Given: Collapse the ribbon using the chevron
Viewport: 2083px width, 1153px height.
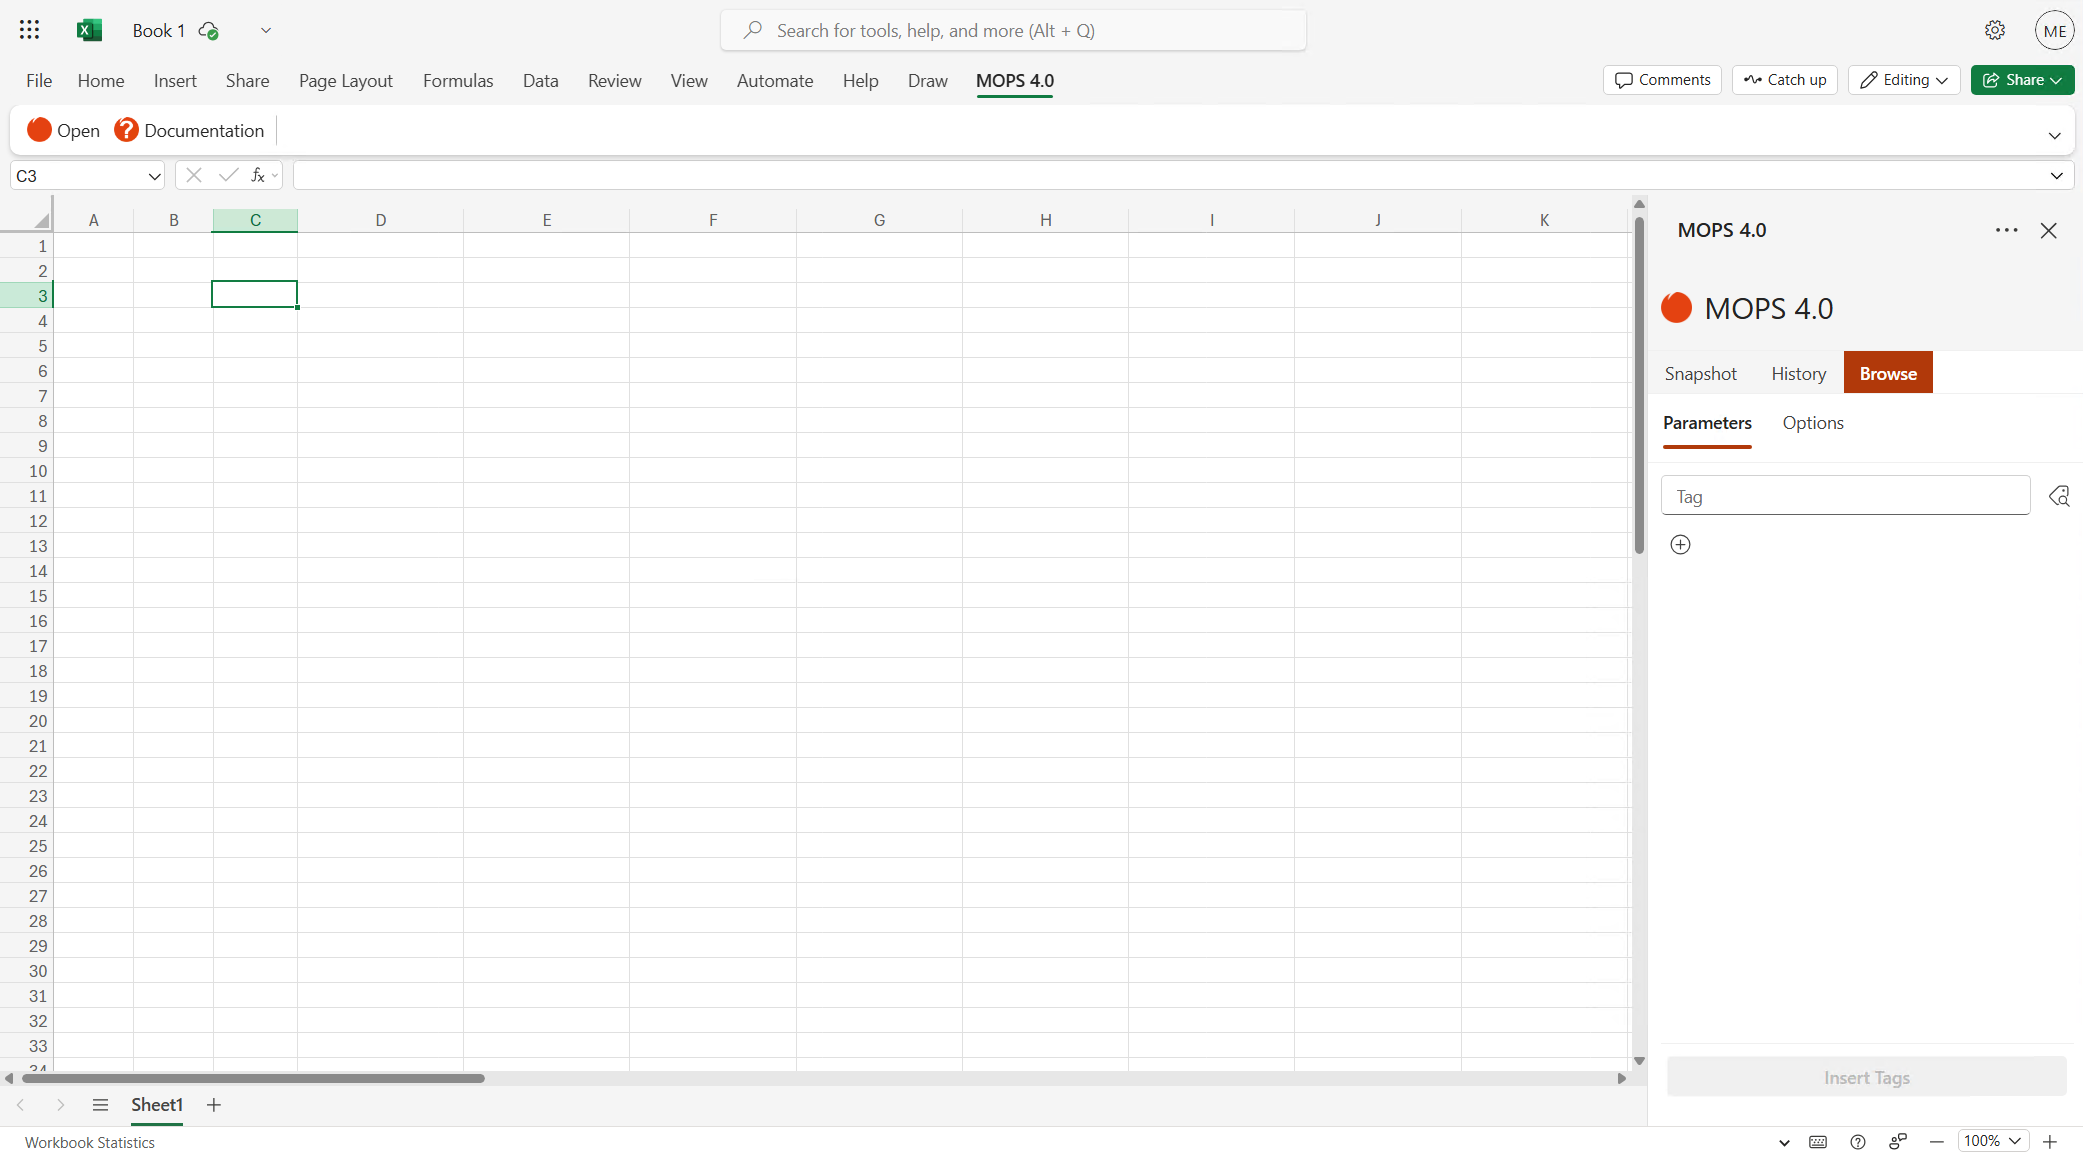Looking at the screenshot, I should 2055,135.
